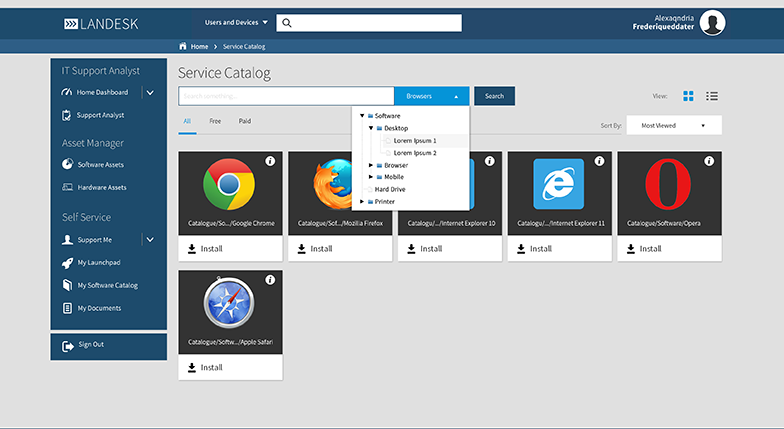Click the info icon on Opera card
The image size is (784, 429).
[710, 161]
